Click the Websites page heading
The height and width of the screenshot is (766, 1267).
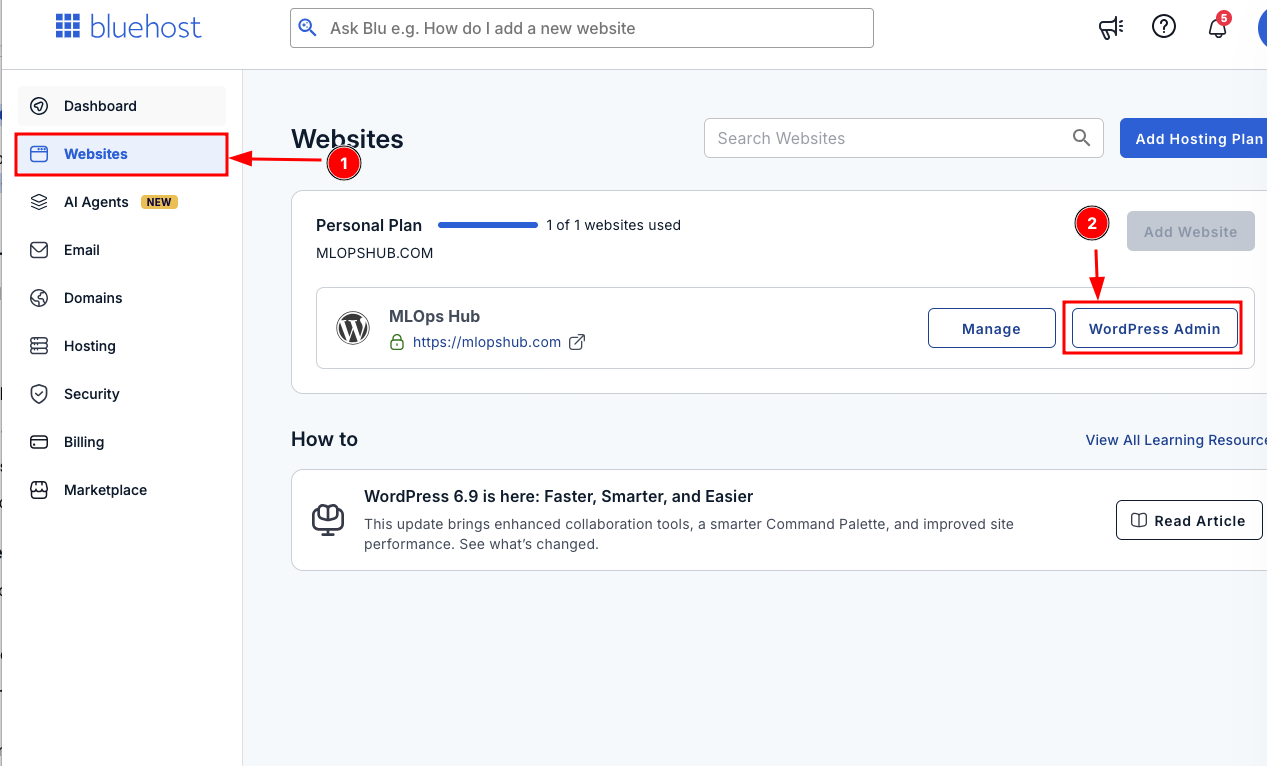[x=347, y=139]
